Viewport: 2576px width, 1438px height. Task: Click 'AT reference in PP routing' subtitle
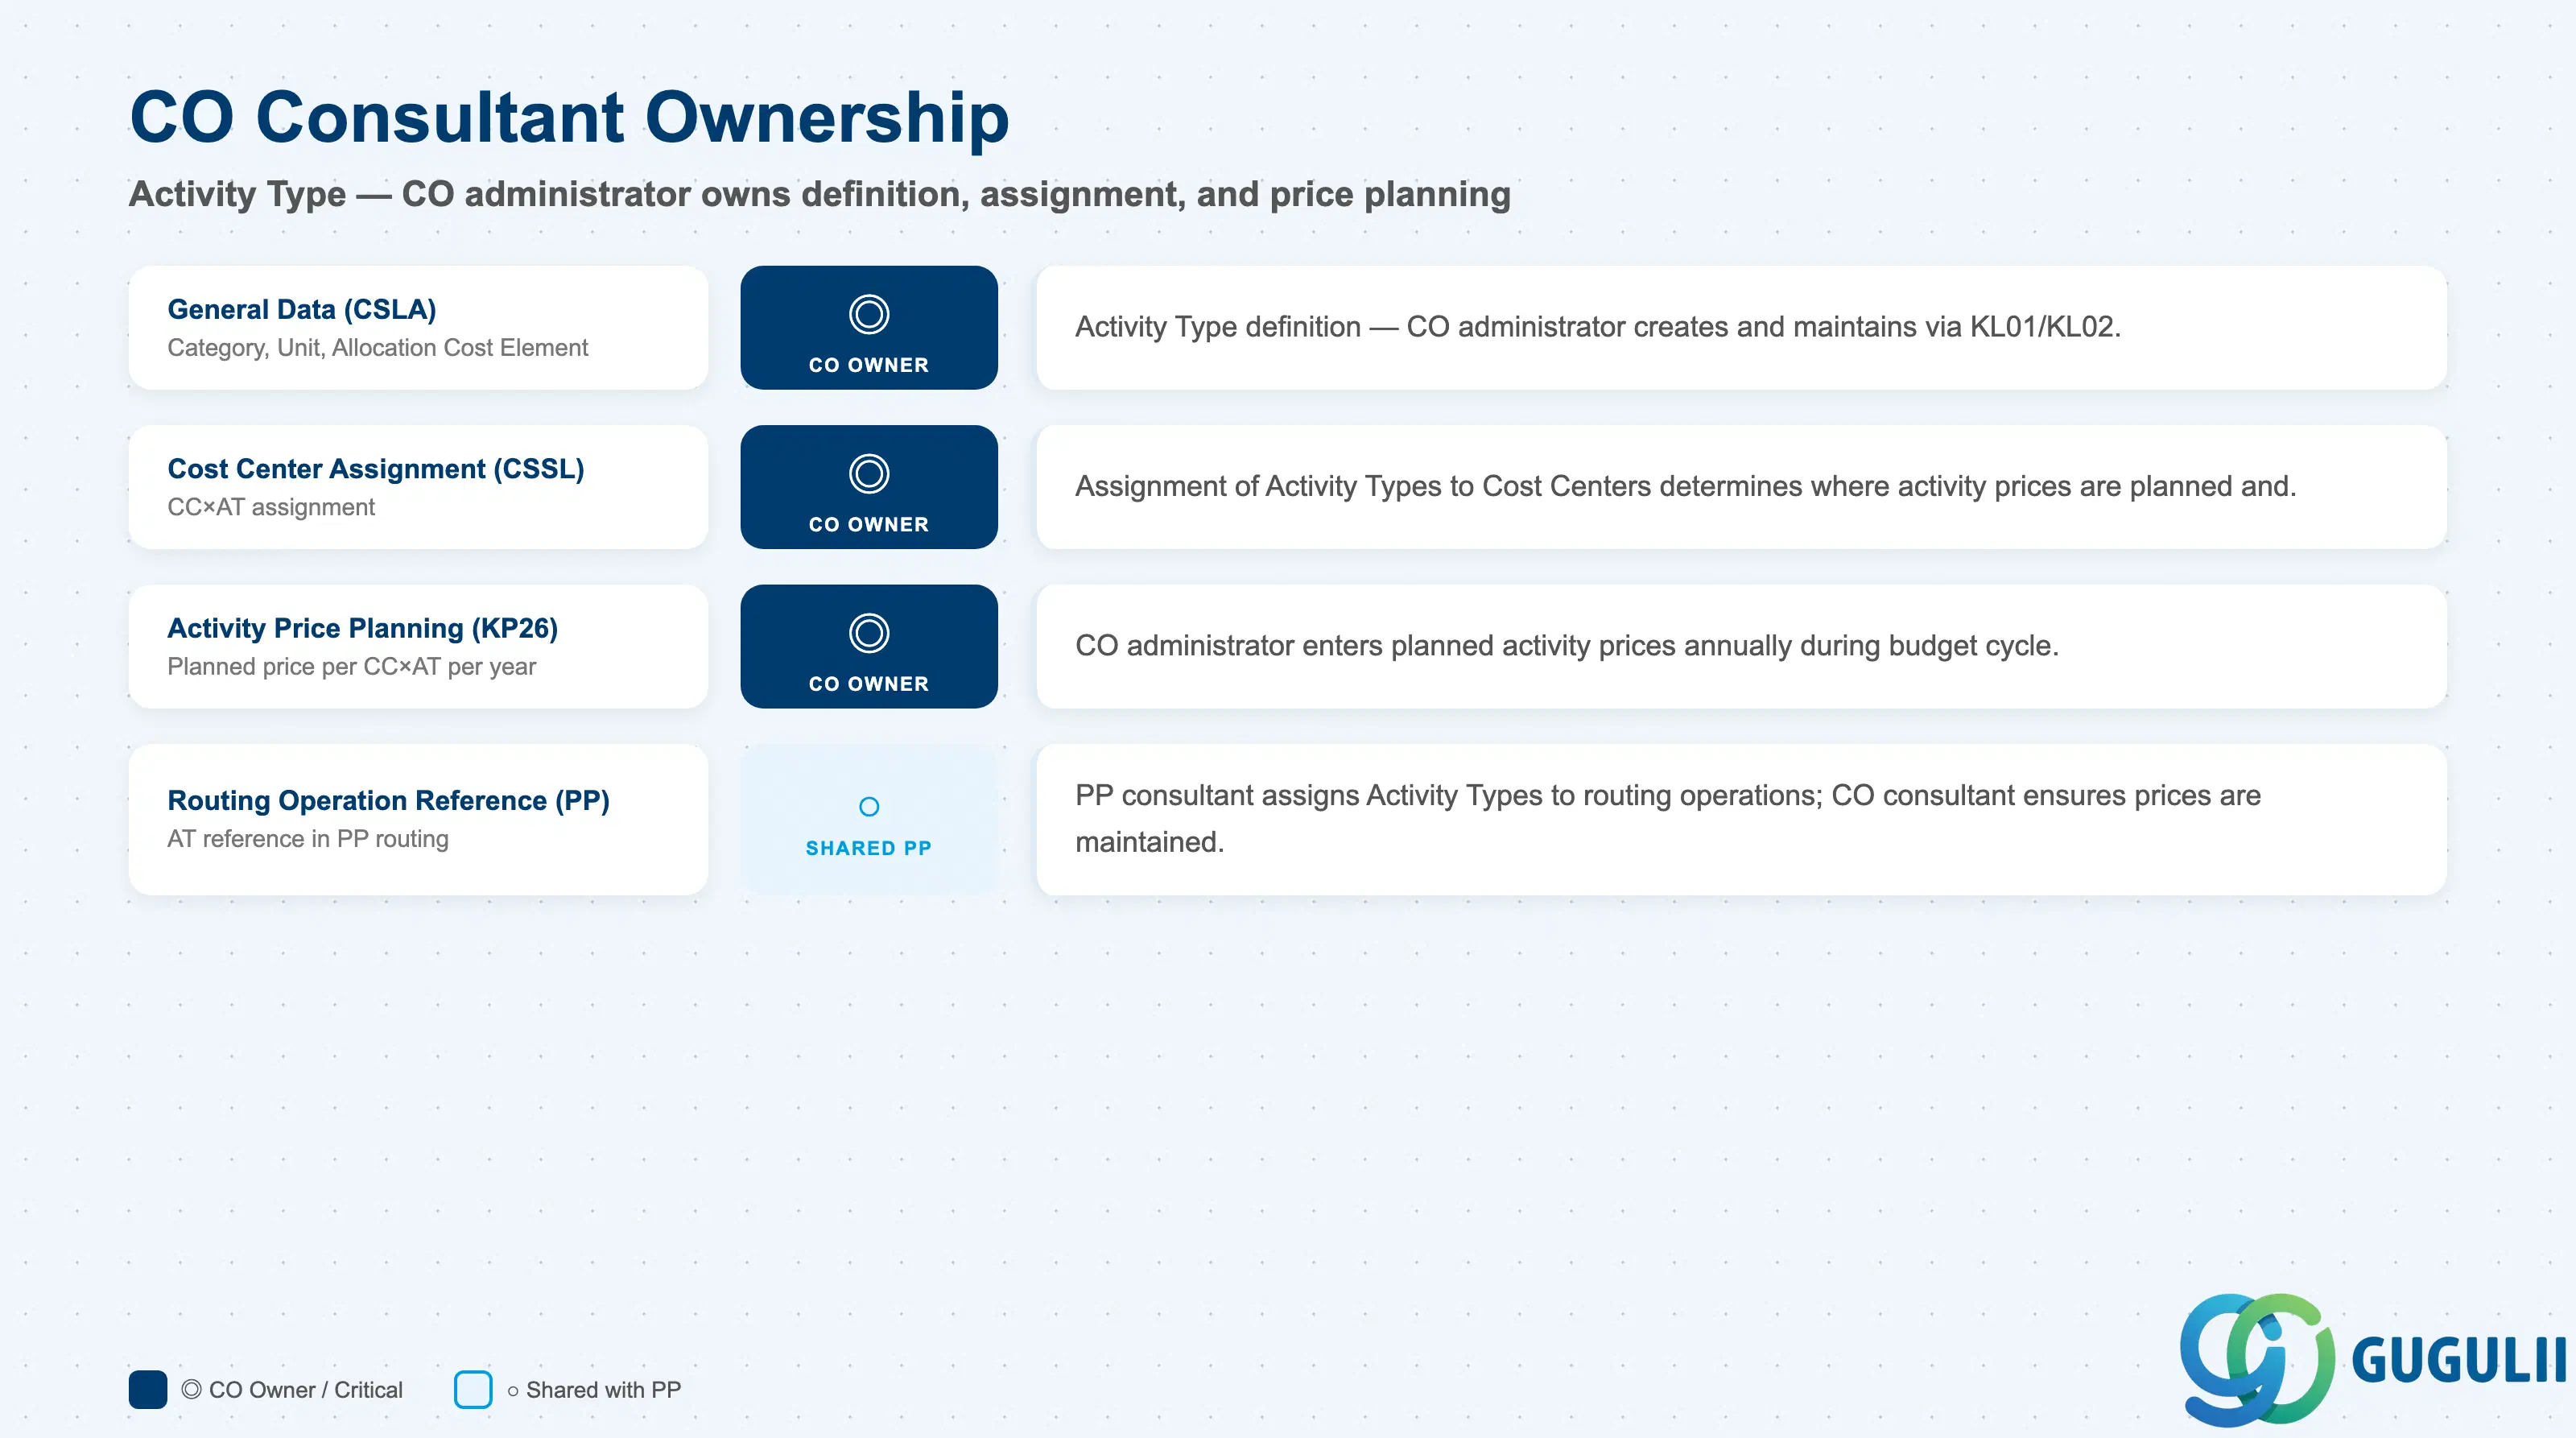[308, 838]
